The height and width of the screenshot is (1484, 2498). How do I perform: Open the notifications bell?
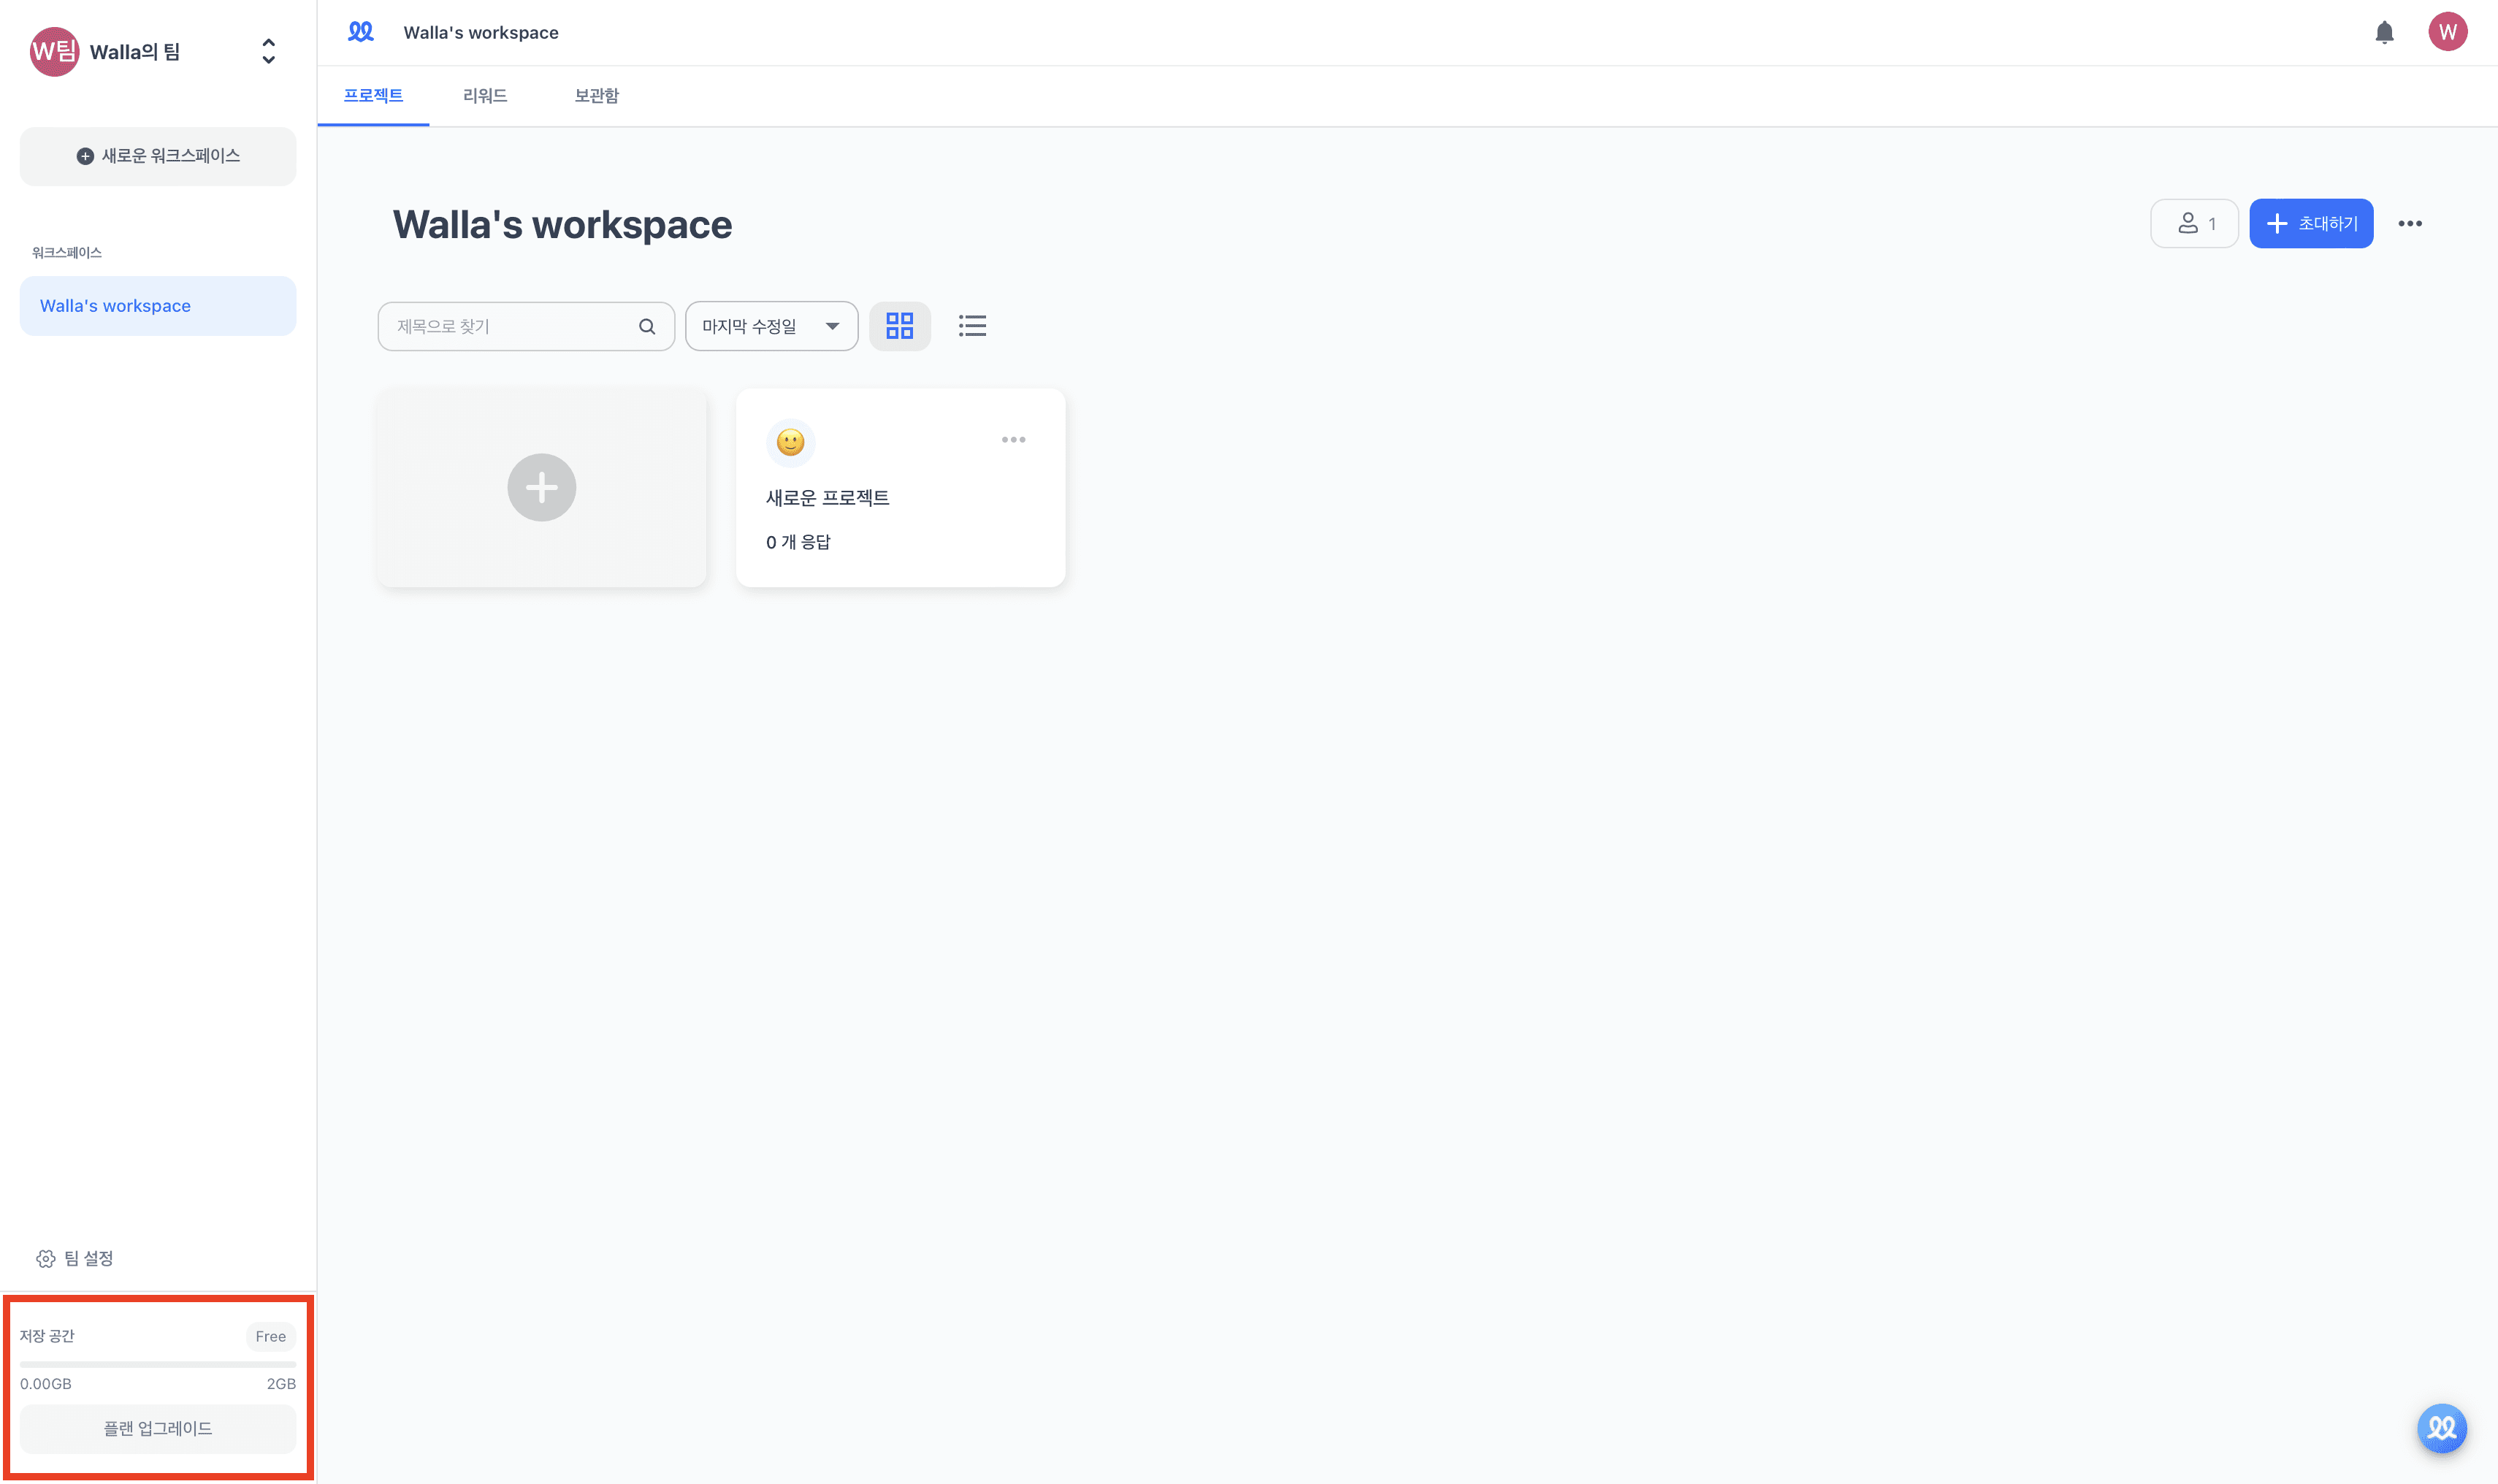2384,33
